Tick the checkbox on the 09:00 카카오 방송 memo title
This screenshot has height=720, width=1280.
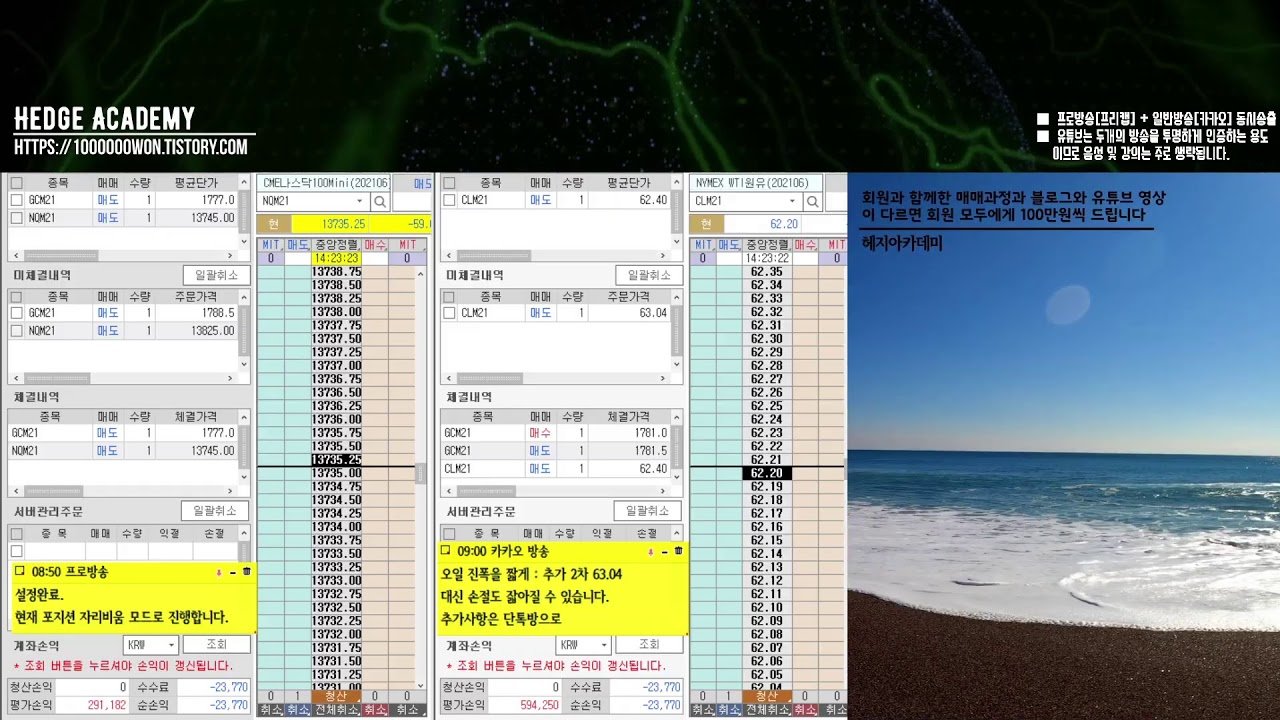point(447,551)
